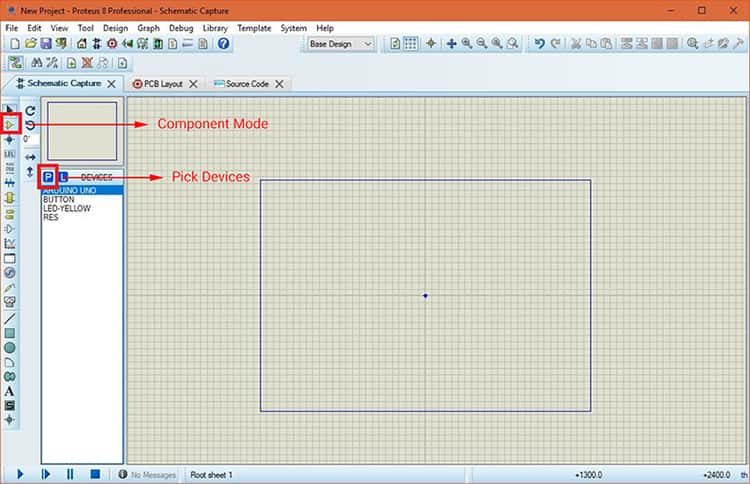Select the Selection Mode arrow tool
The image size is (750, 484).
pos(9,110)
